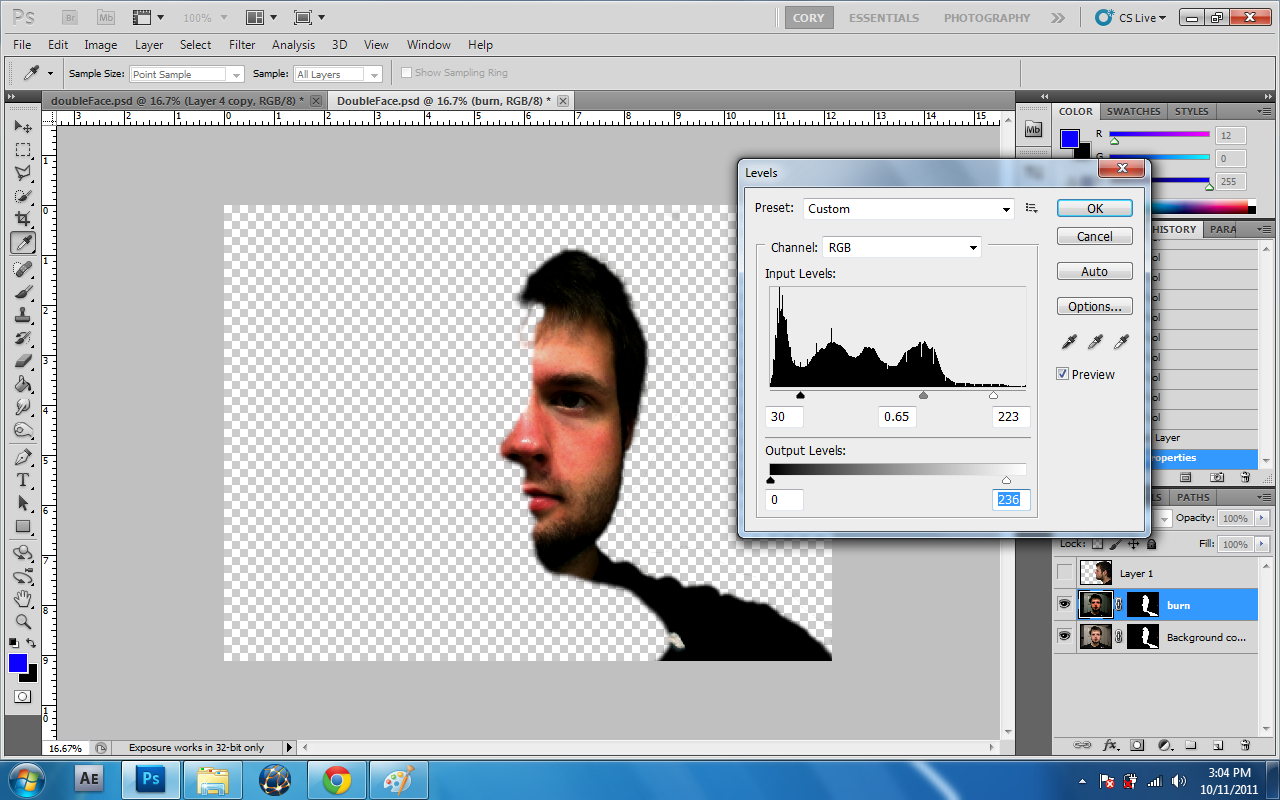This screenshot has height=800, width=1280.
Task: Hide the Background copy layer
Action: [x=1064, y=637]
